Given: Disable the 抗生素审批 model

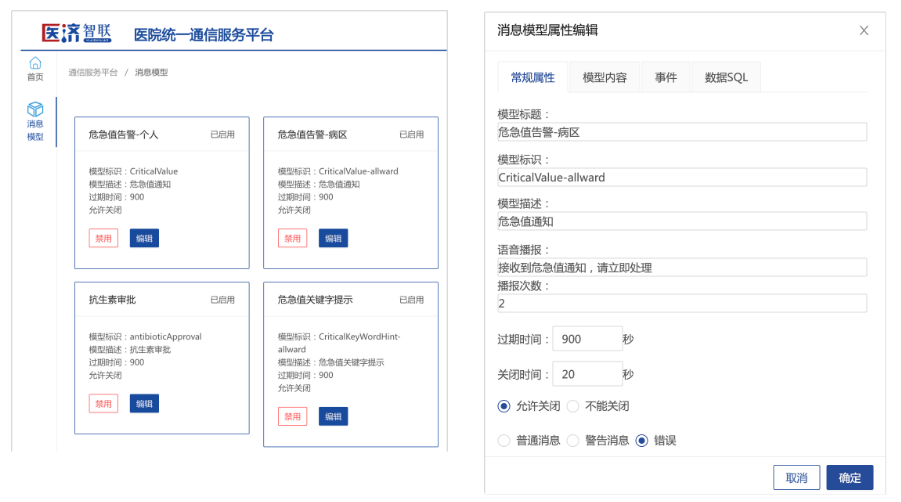Looking at the screenshot, I should (103, 404).
